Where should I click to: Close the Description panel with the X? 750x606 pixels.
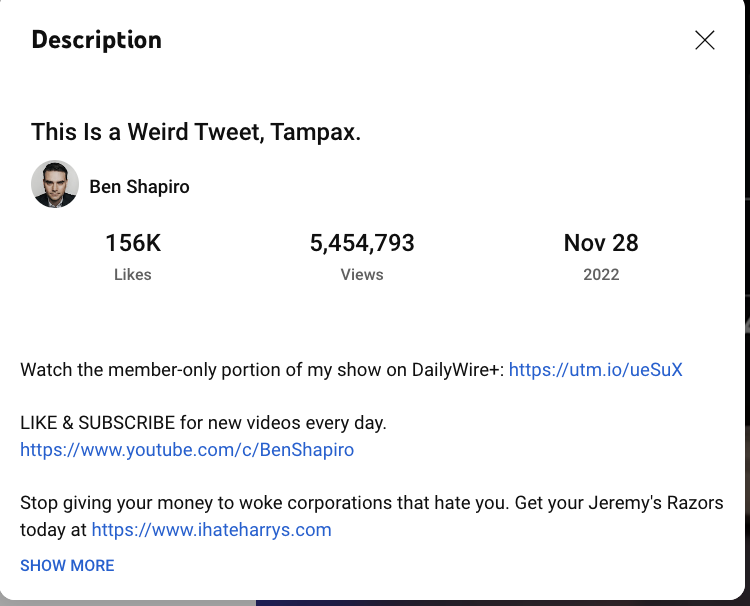[705, 40]
